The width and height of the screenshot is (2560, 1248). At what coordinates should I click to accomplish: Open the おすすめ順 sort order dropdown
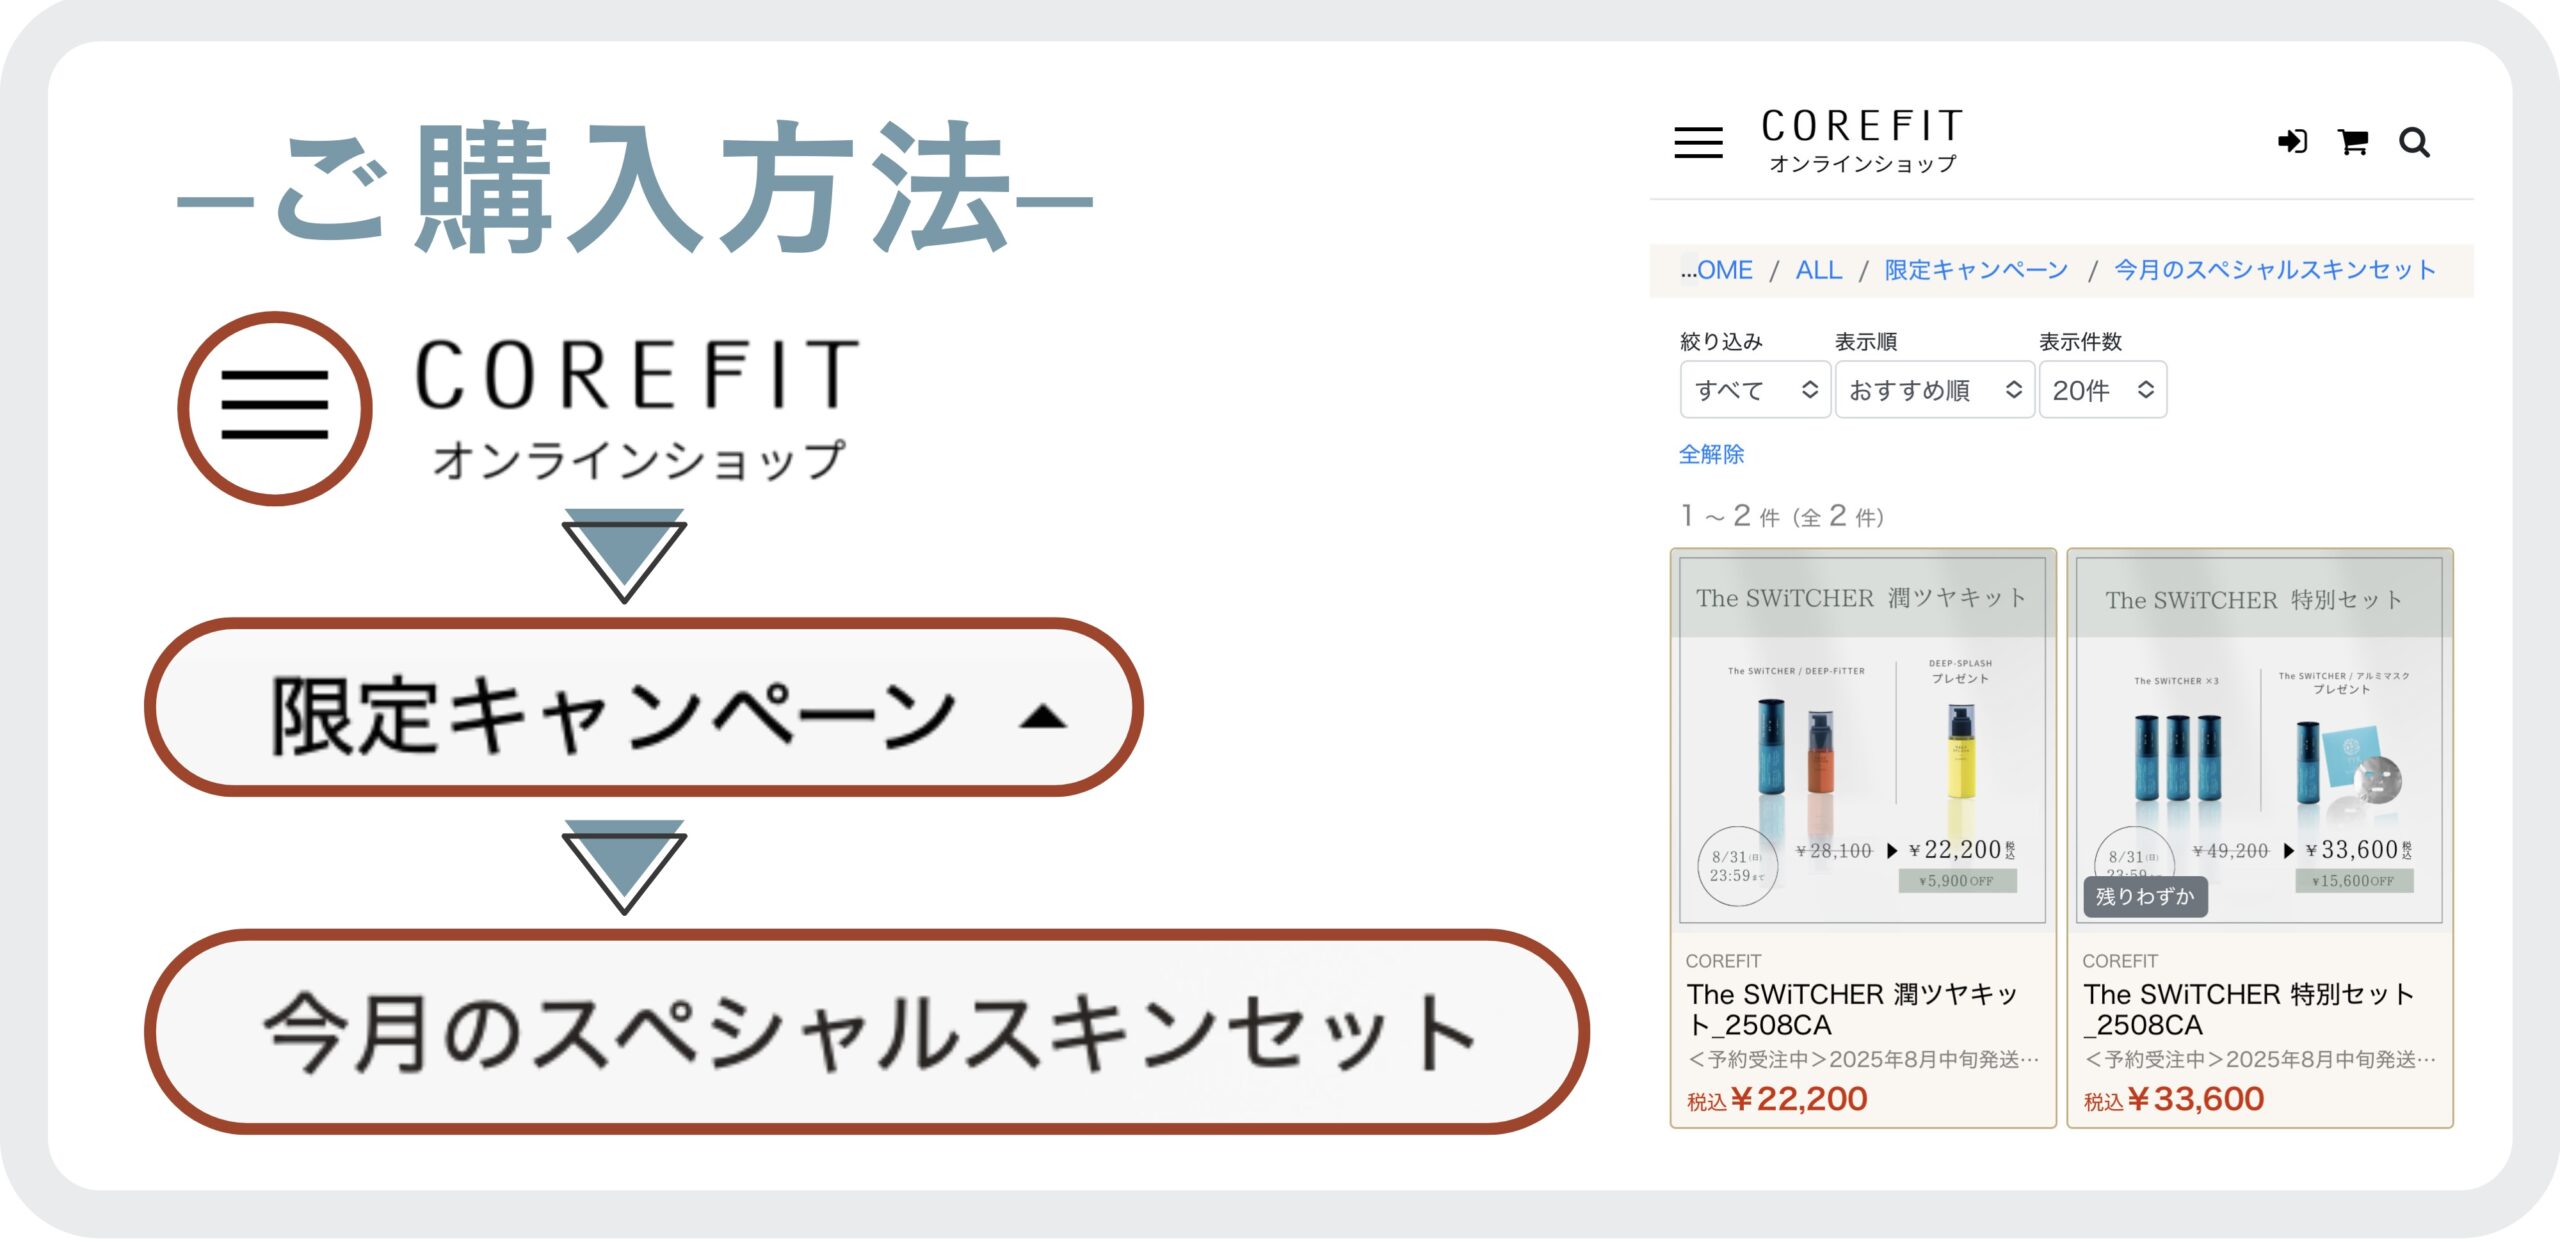pyautogui.click(x=1934, y=390)
